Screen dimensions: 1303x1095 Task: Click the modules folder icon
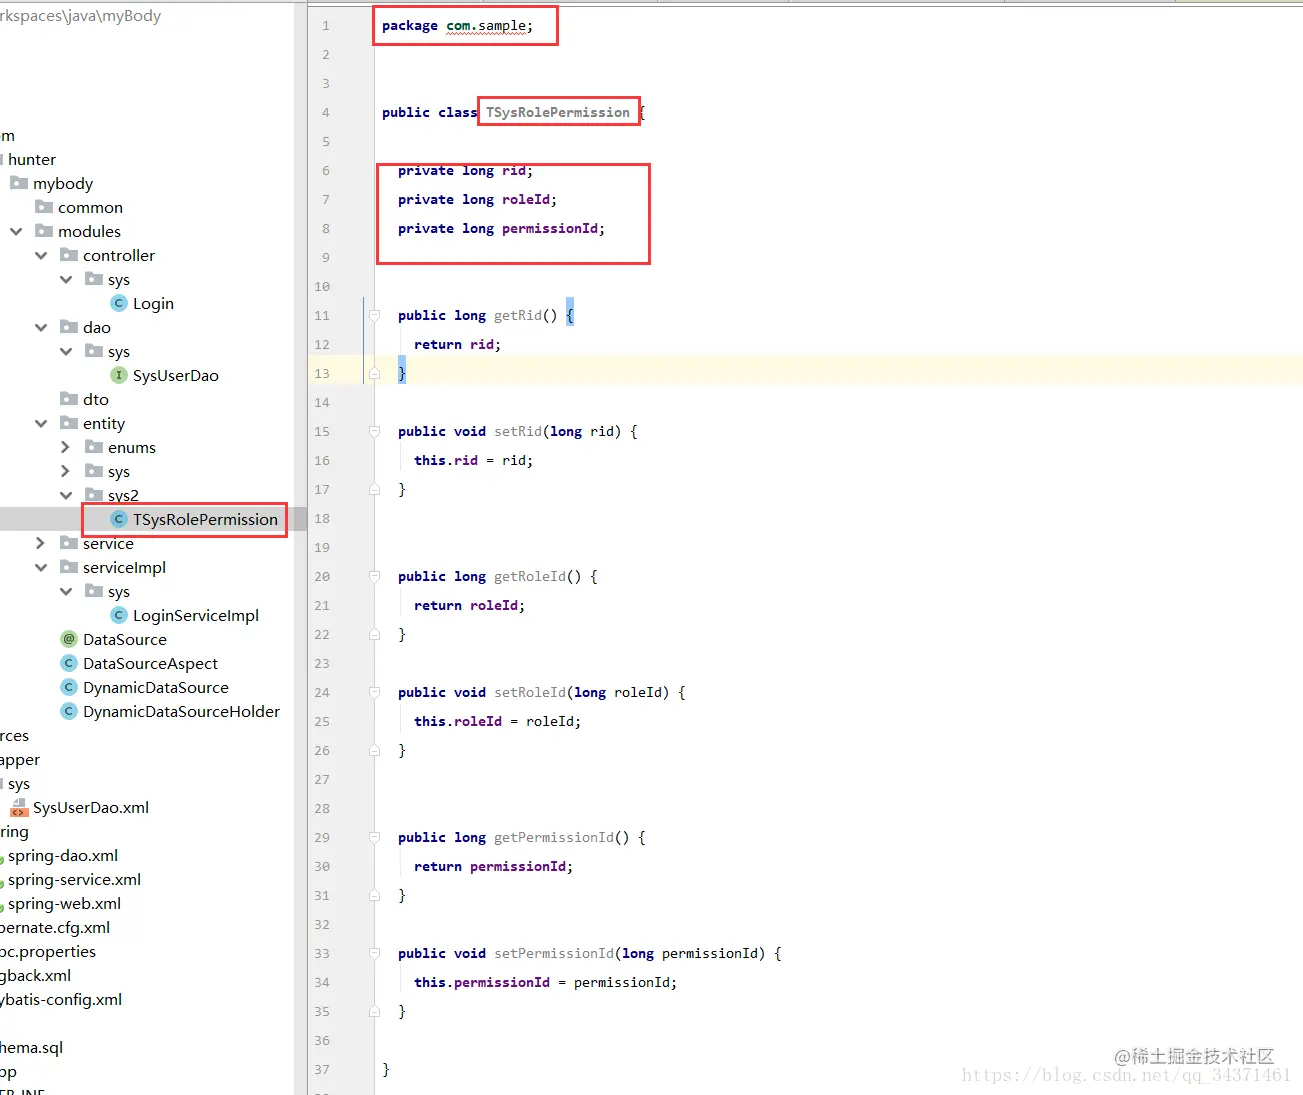click(x=44, y=231)
